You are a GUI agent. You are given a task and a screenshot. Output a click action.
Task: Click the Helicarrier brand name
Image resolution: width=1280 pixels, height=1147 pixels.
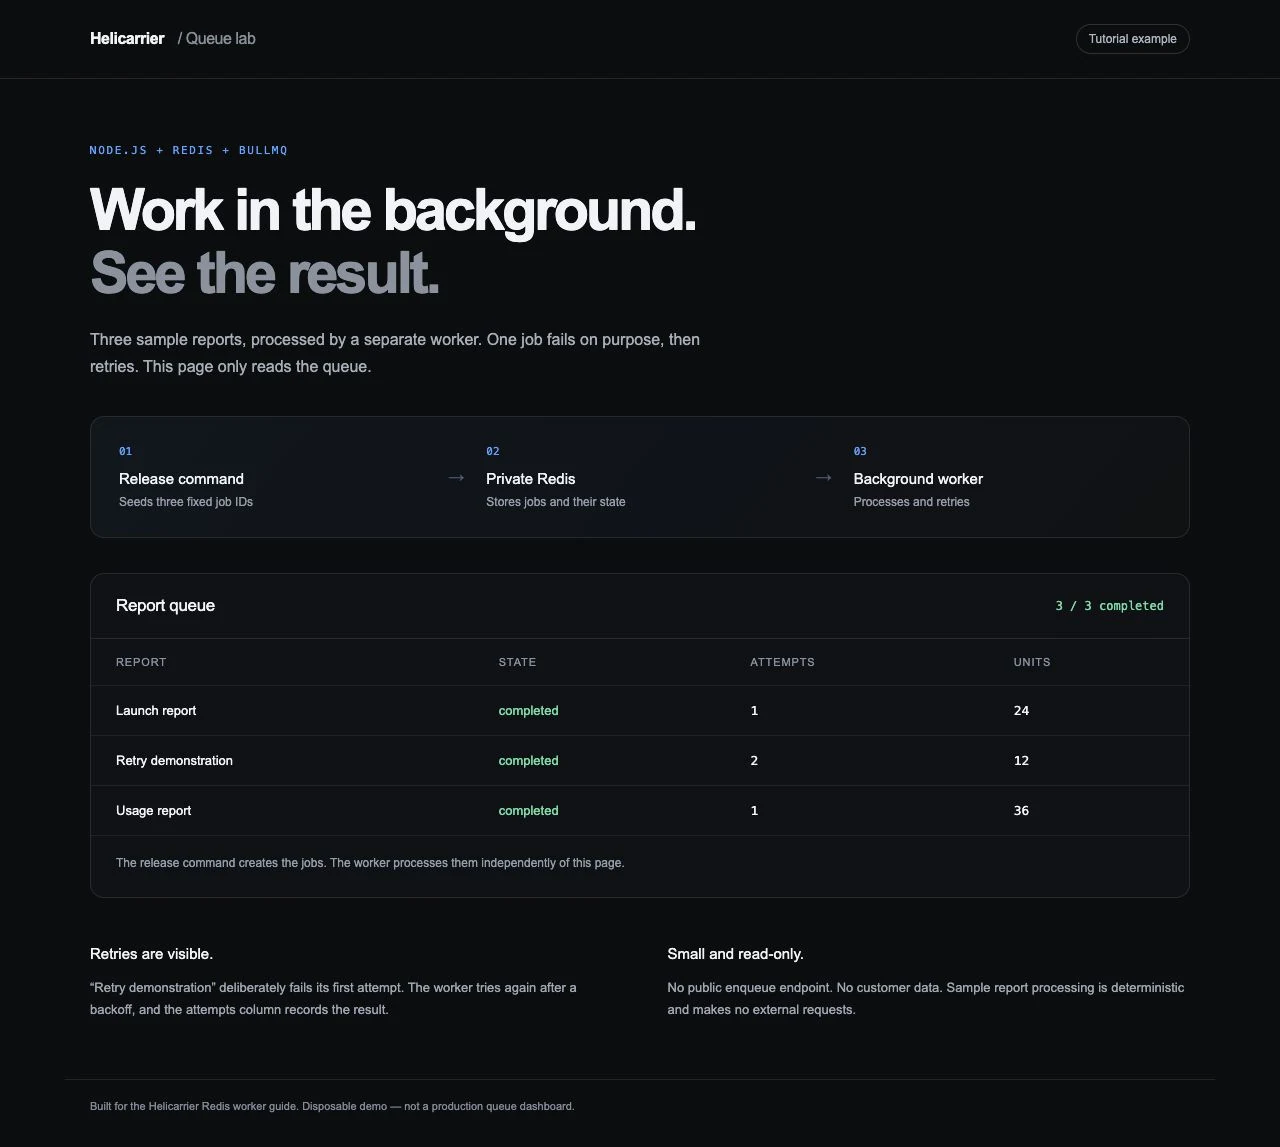127,39
